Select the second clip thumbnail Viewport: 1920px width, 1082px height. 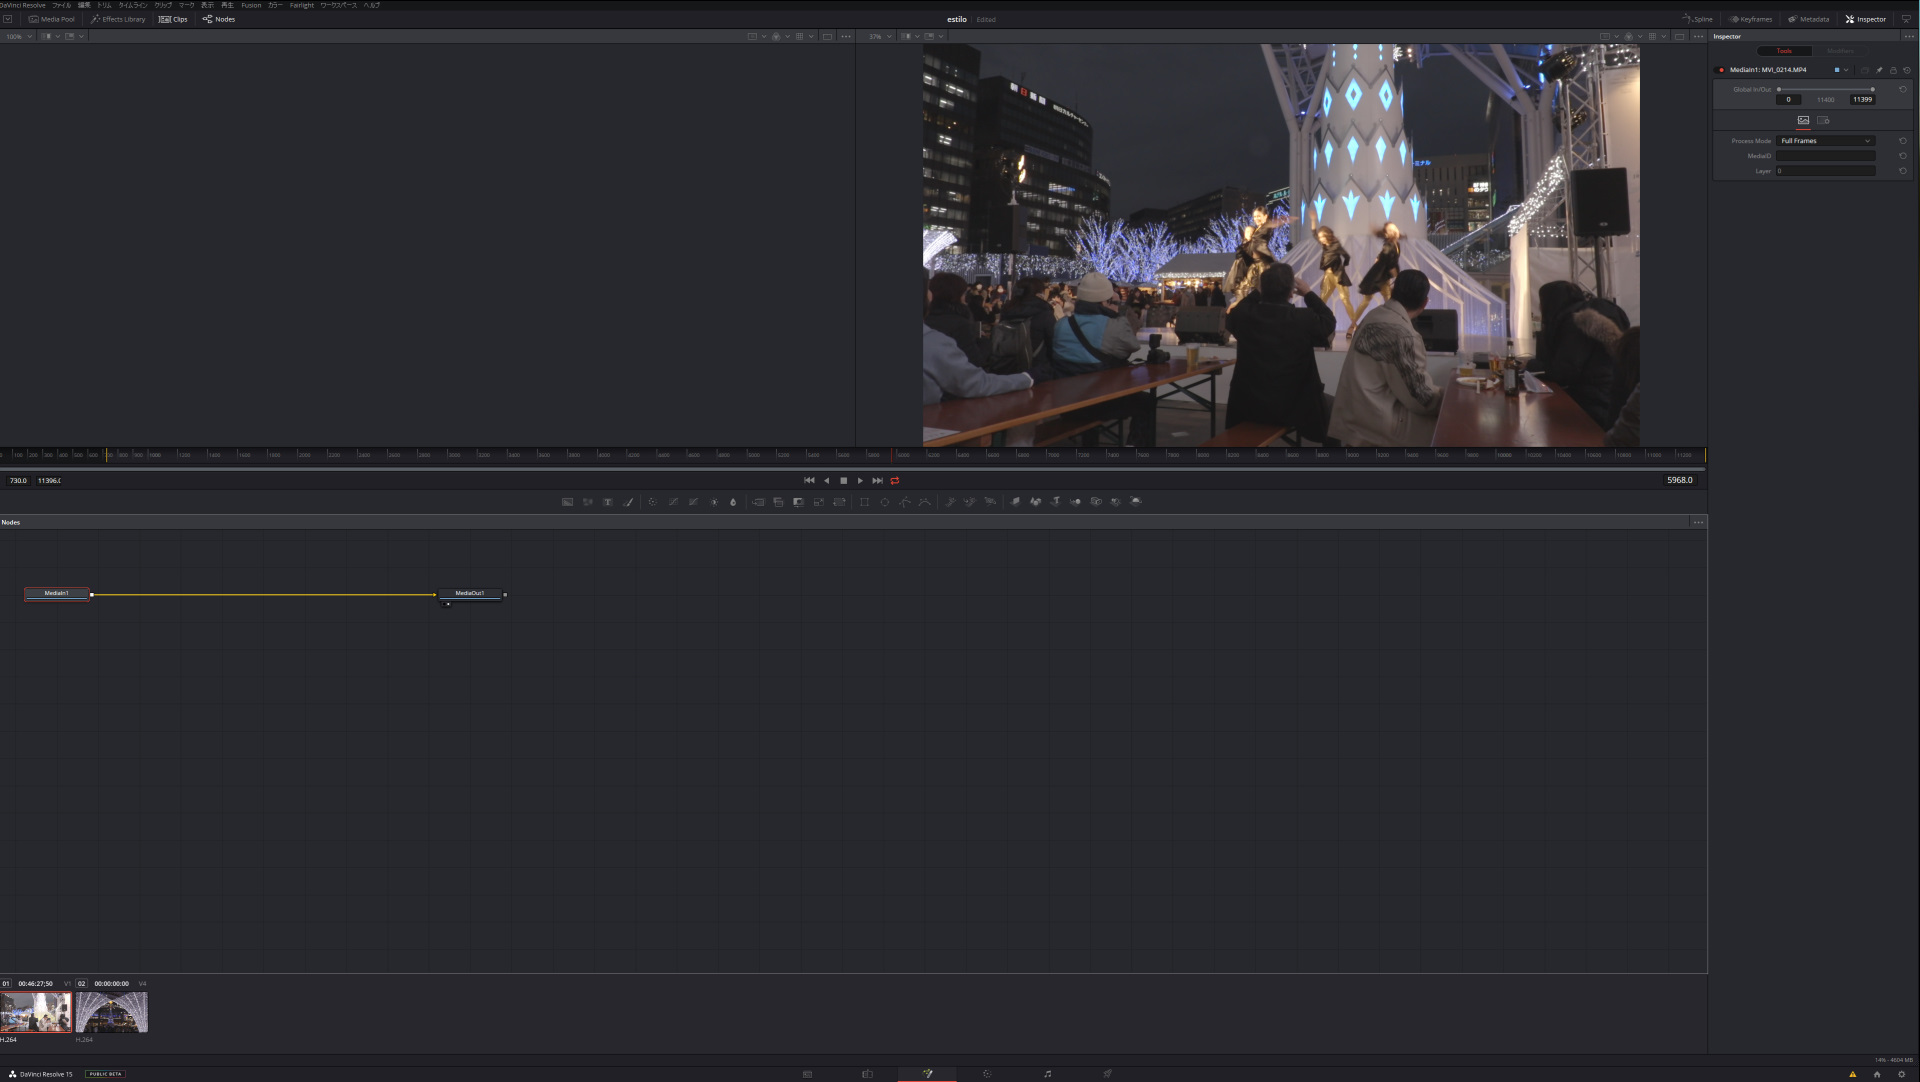point(112,1012)
